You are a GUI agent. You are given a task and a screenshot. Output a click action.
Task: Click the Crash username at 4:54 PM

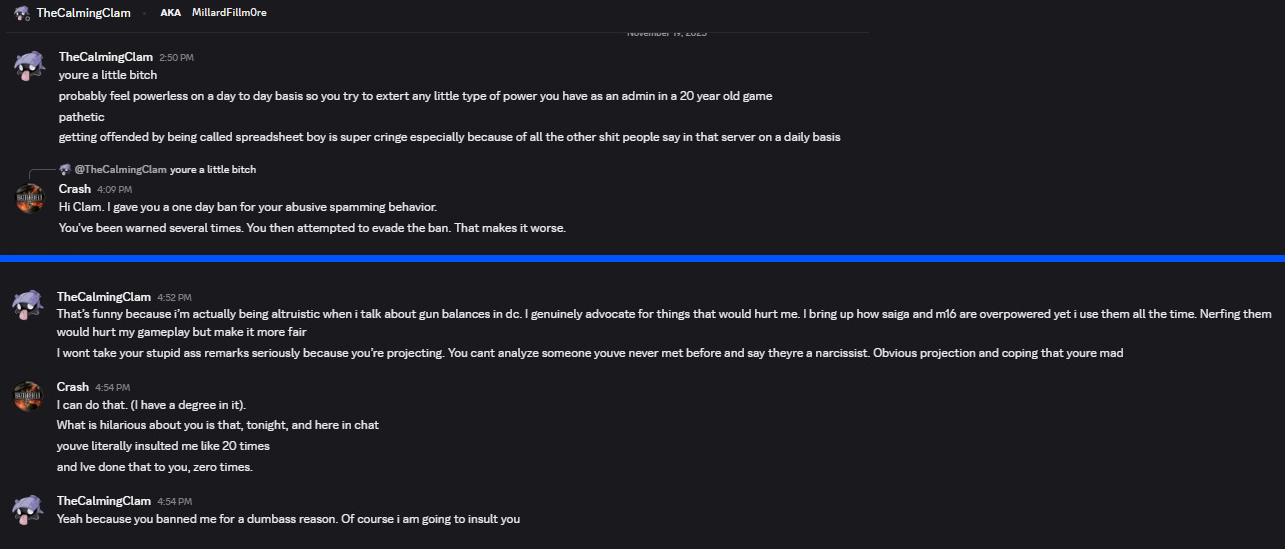(x=73, y=387)
